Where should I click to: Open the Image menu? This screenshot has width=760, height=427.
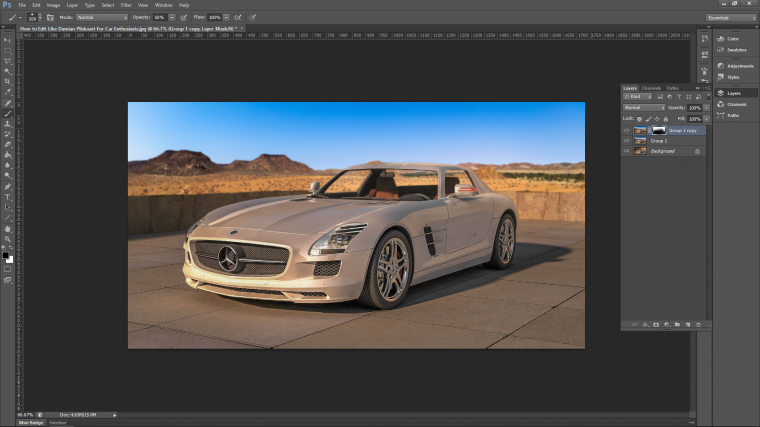[53, 5]
